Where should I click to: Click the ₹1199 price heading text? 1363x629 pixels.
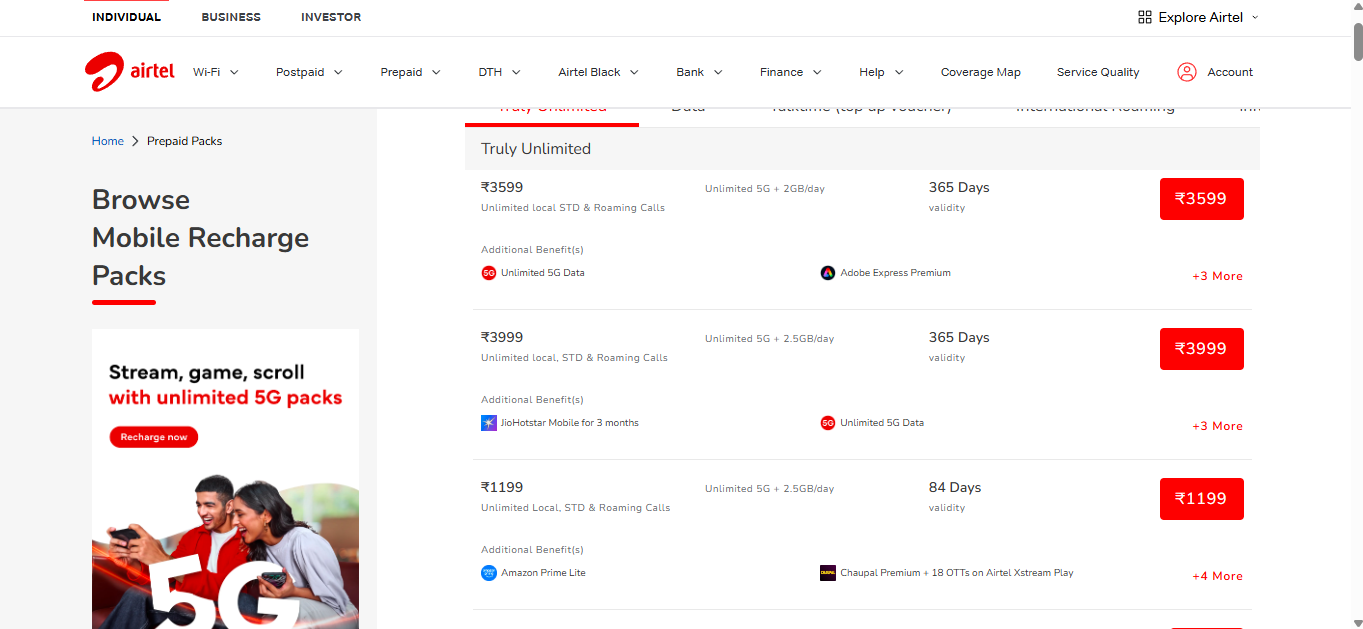(502, 488)
